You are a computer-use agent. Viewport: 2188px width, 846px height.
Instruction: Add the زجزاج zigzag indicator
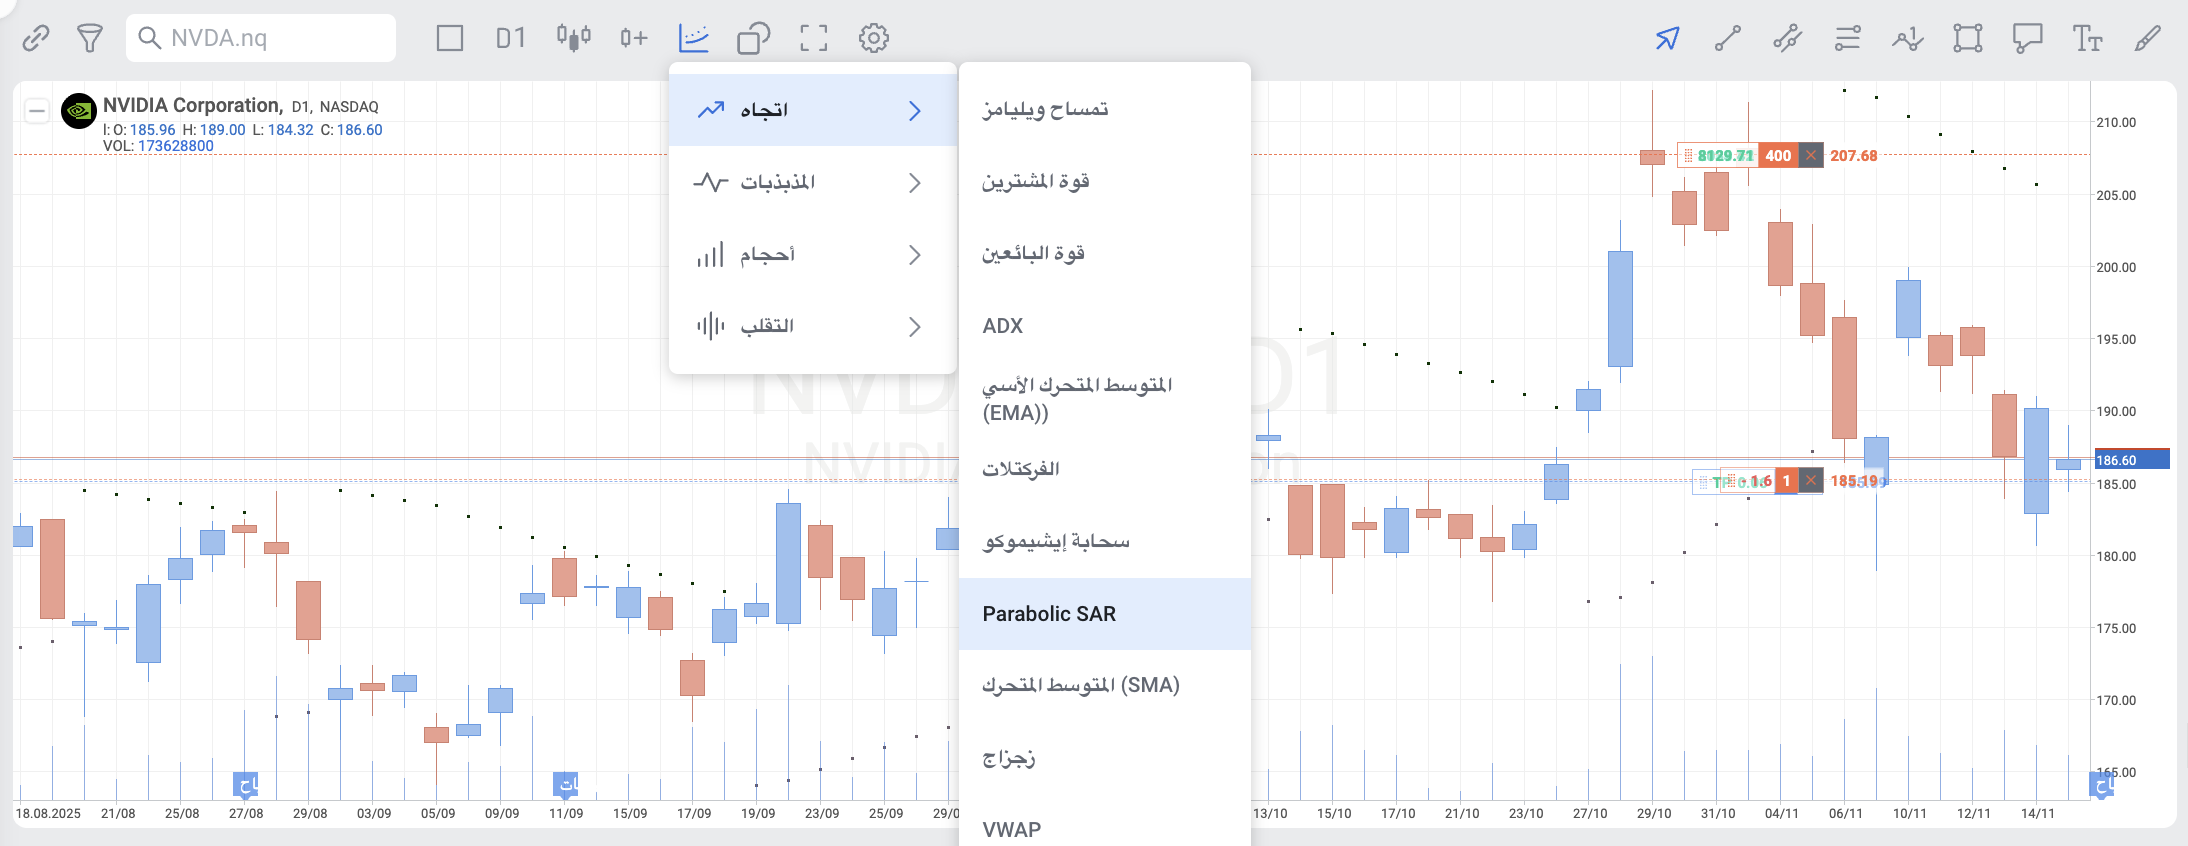pyautogui.click(x=1105, y=757)
